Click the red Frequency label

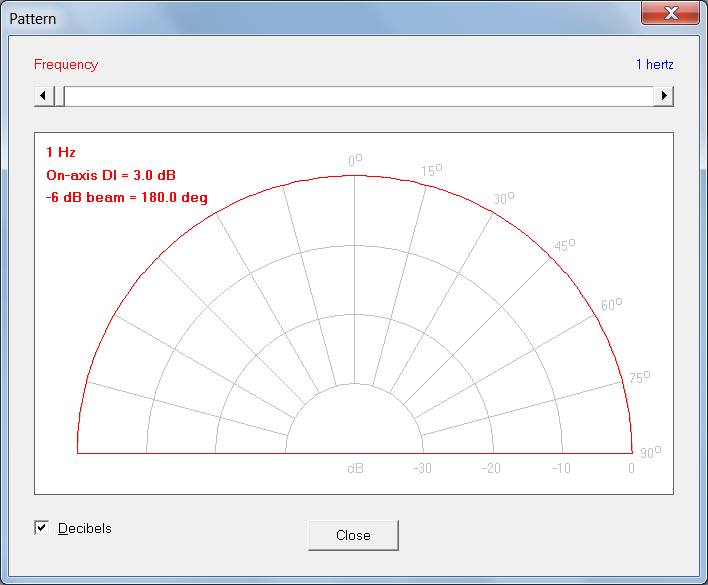pos(66,65)
